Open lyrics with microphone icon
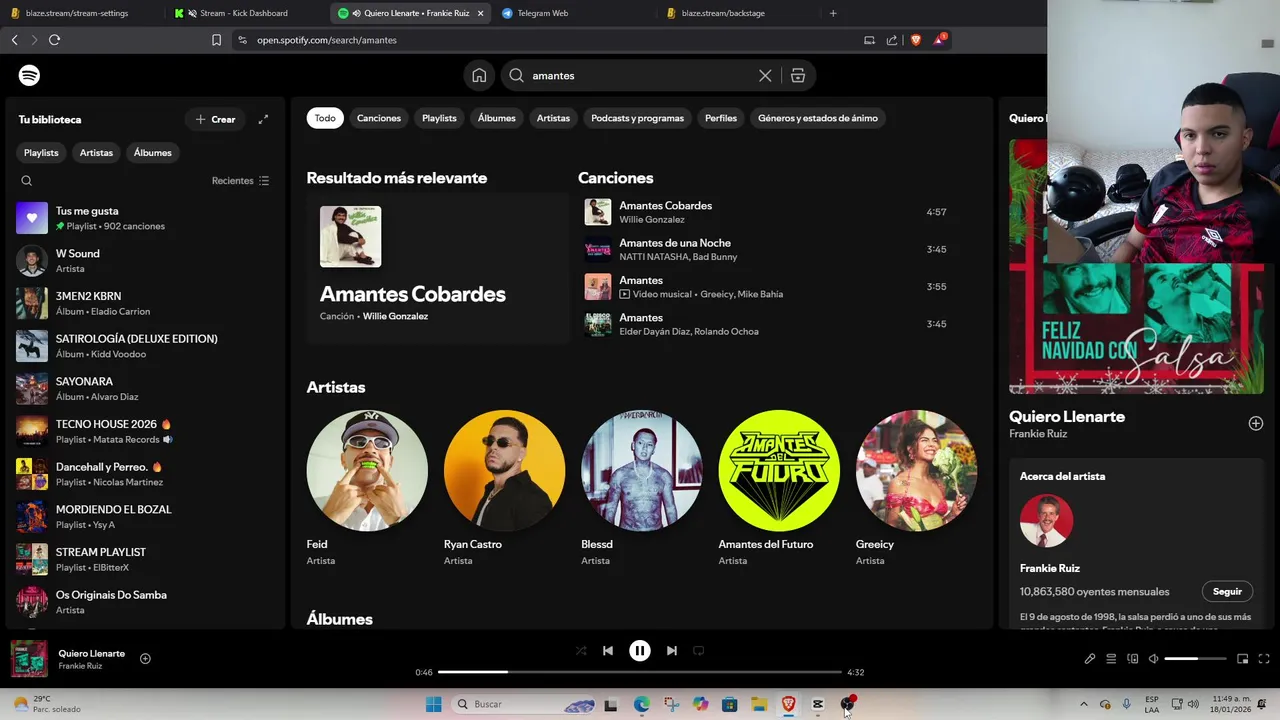Screen dimensions: 1280x720 (1090, 659)
